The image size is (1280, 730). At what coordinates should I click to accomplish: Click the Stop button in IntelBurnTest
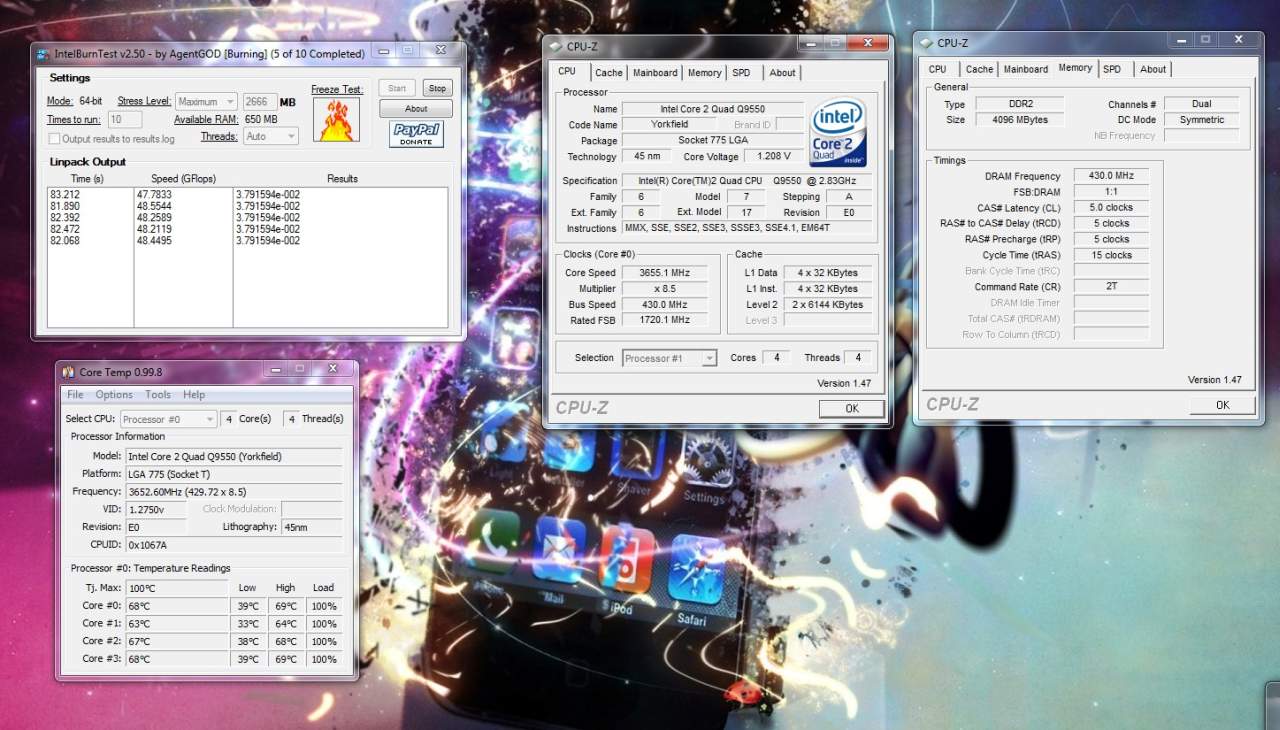(437, 89)
